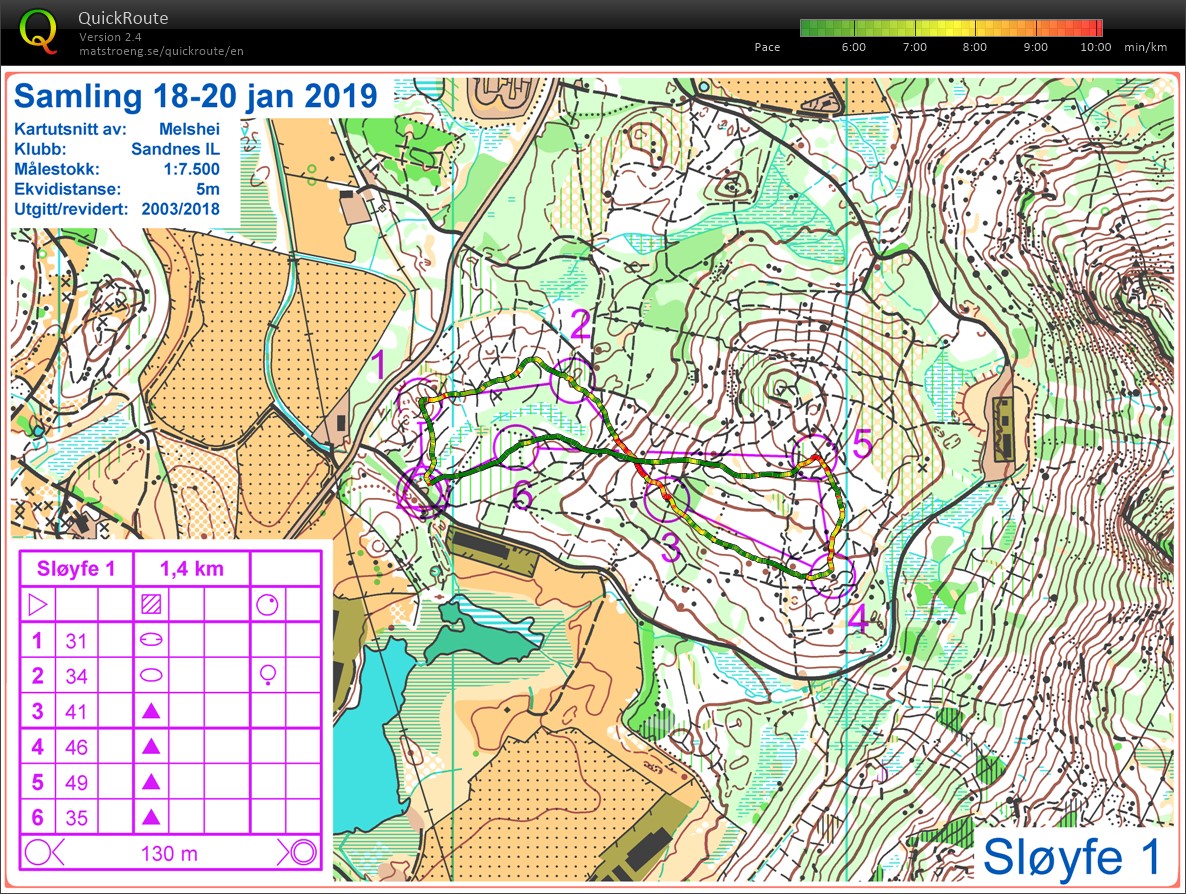
Task: Open the matstroeng.se/quickroute/en link
Action: [x=161, y=51]
